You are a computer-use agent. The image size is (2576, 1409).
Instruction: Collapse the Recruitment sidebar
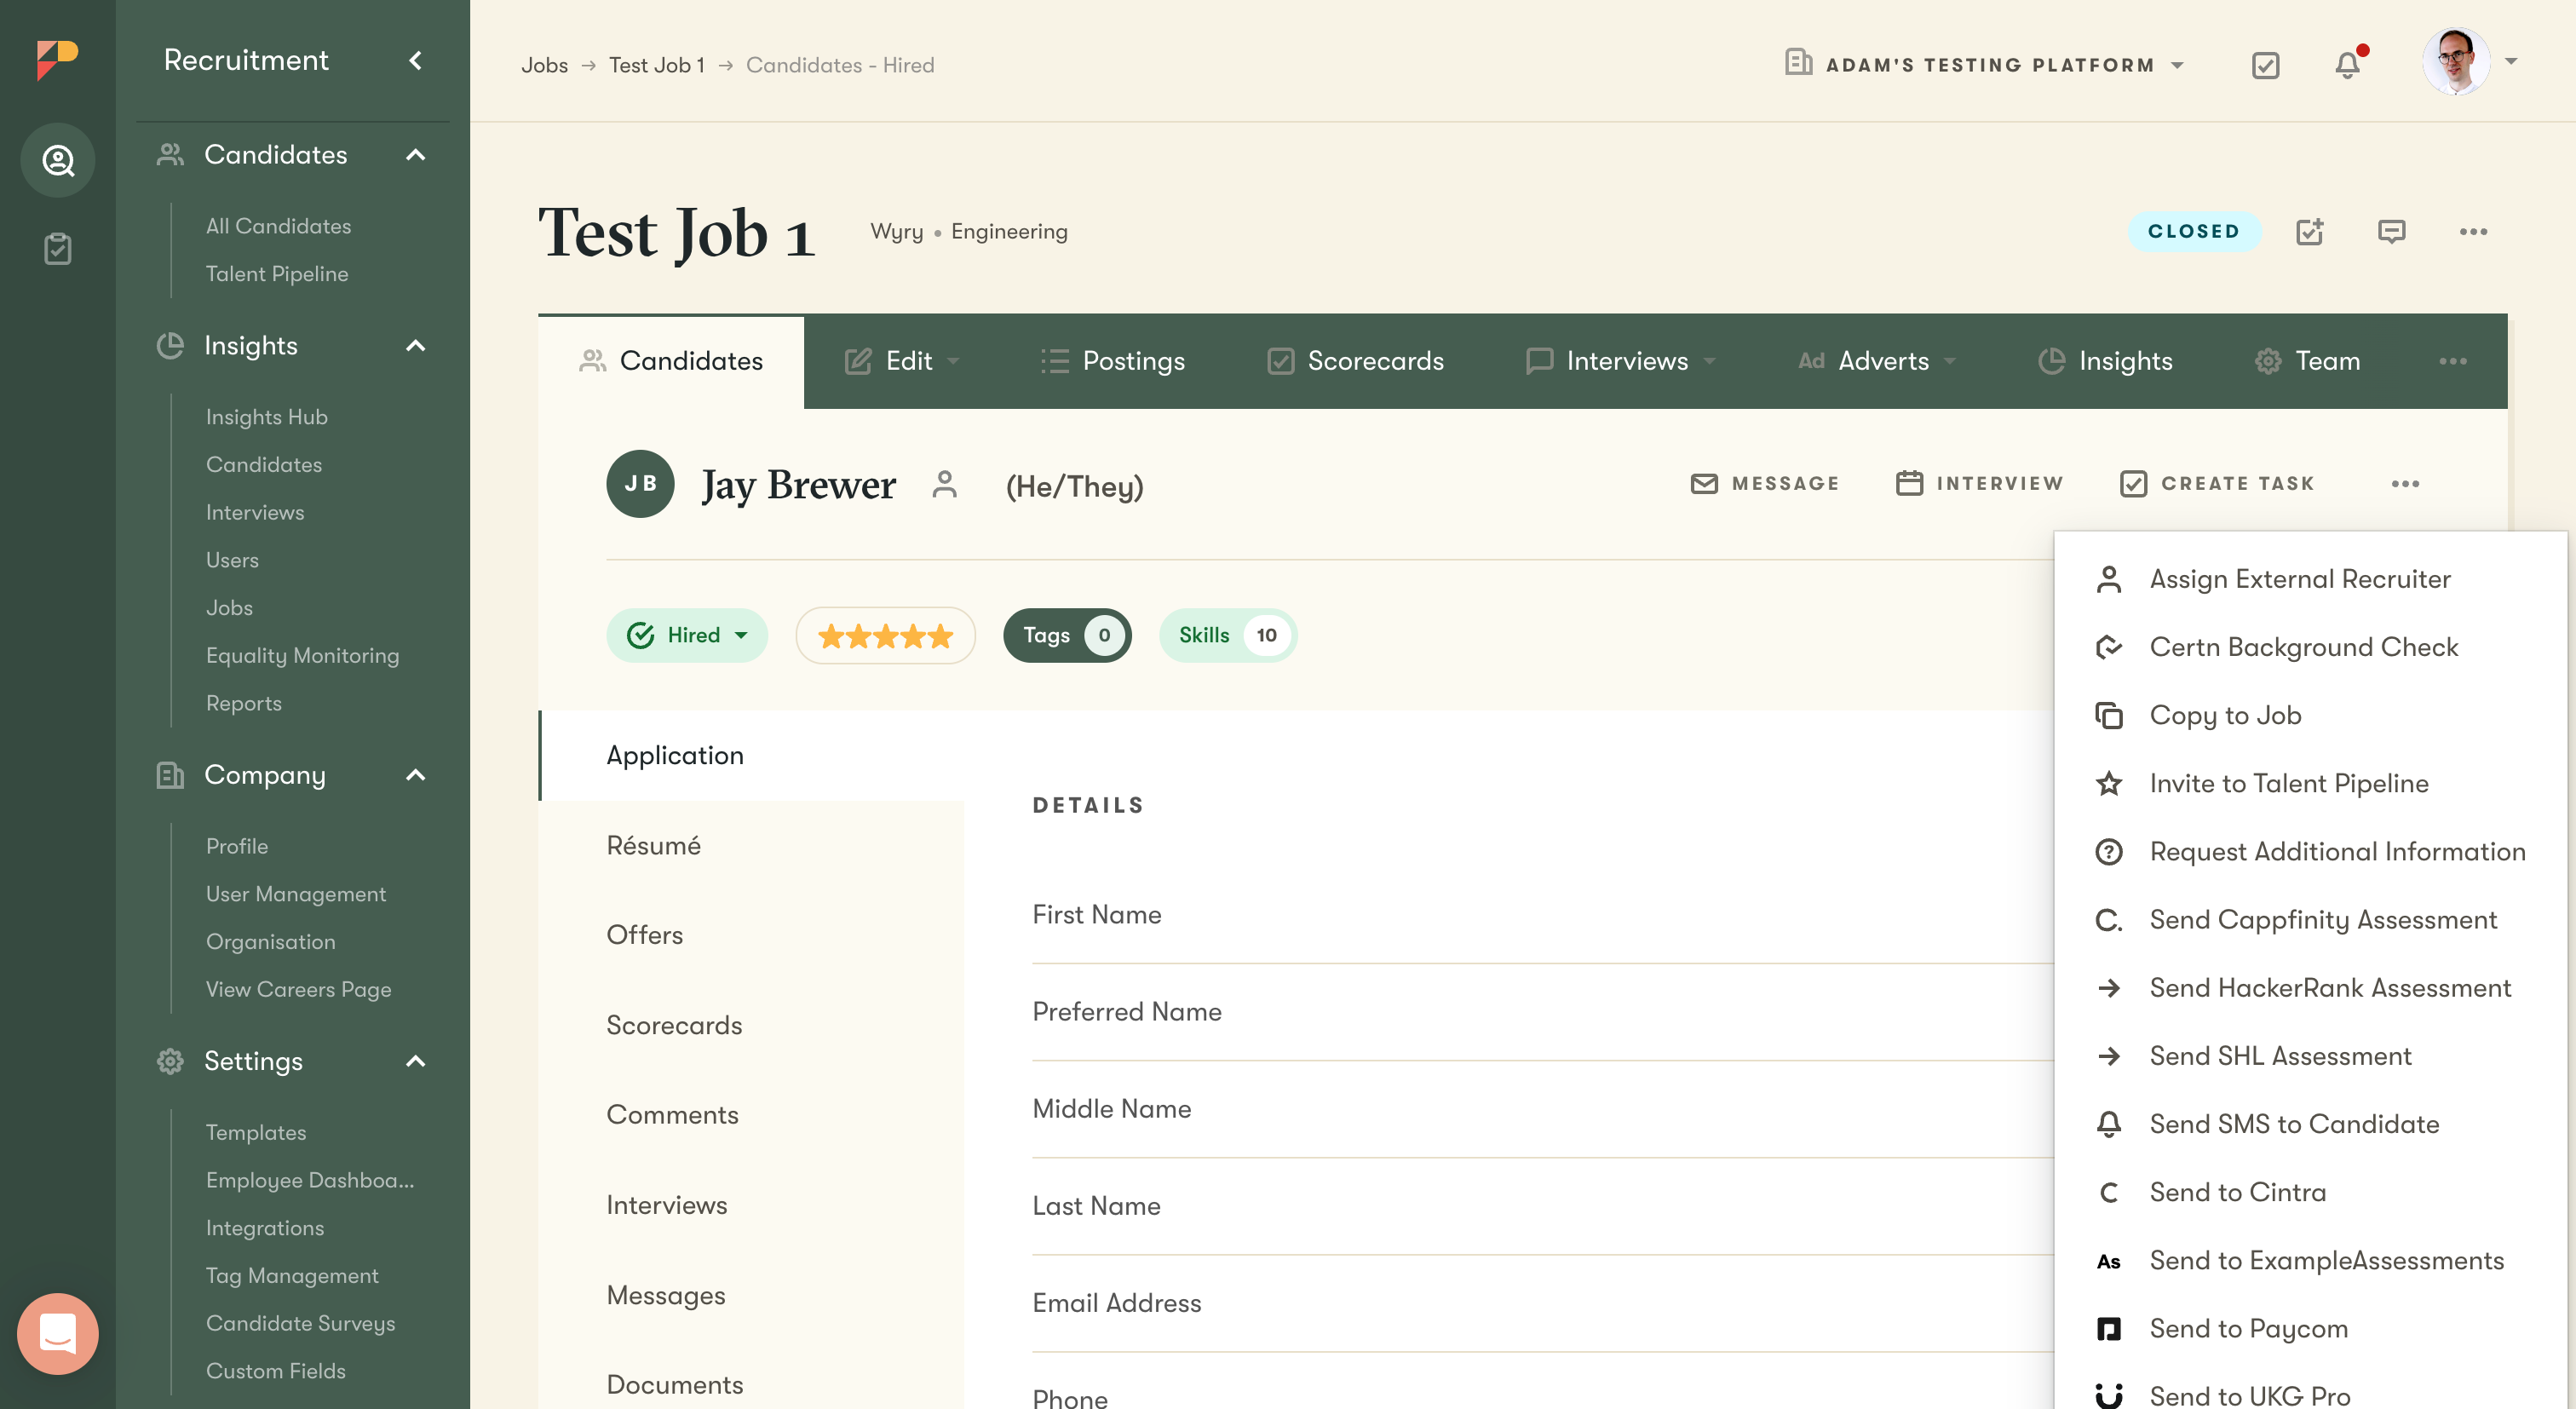click(416, 61)
